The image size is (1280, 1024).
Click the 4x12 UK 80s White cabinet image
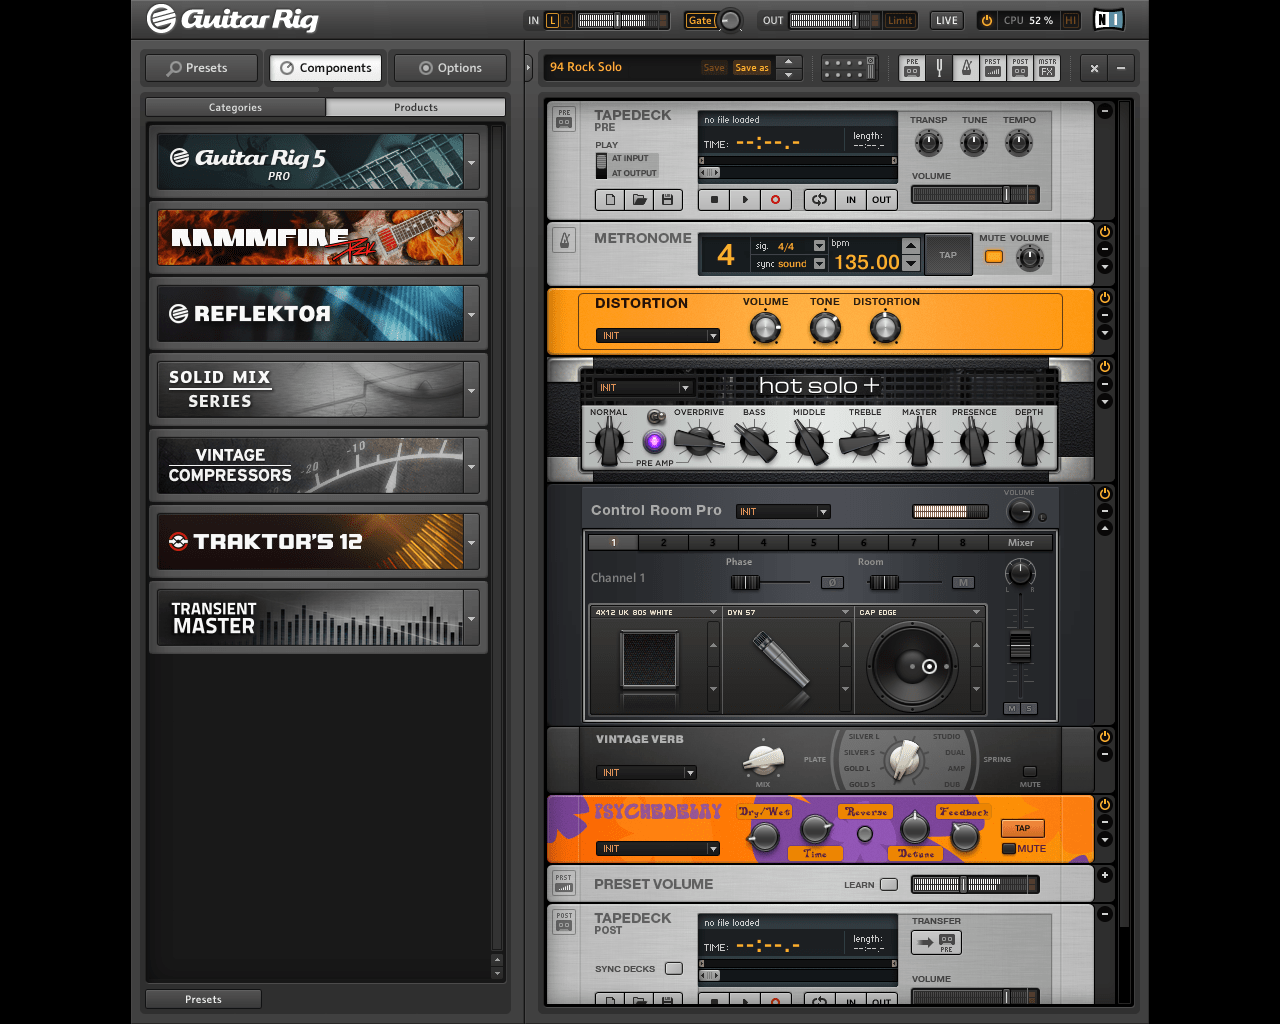click(650, 659)
